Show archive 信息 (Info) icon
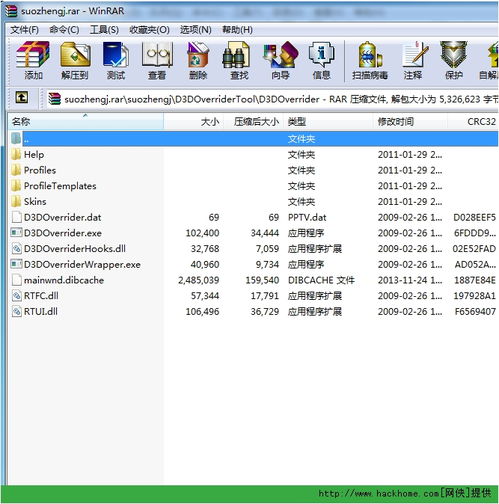The image size is (499, 504). (x=321, y=60)
